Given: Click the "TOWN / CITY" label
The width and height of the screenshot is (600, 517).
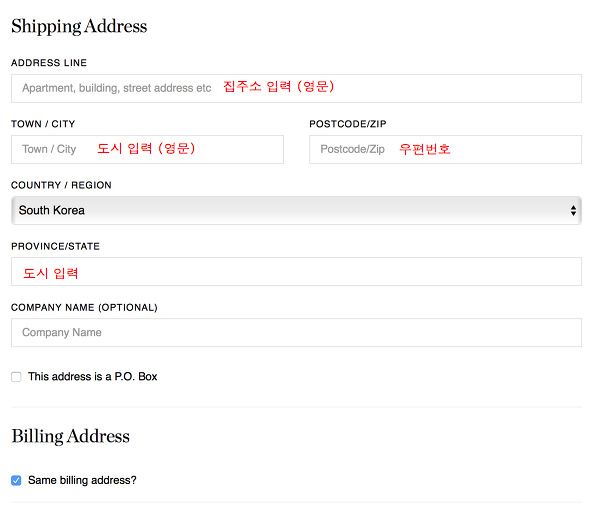Looking at the screenshot, I should (43, 124).
